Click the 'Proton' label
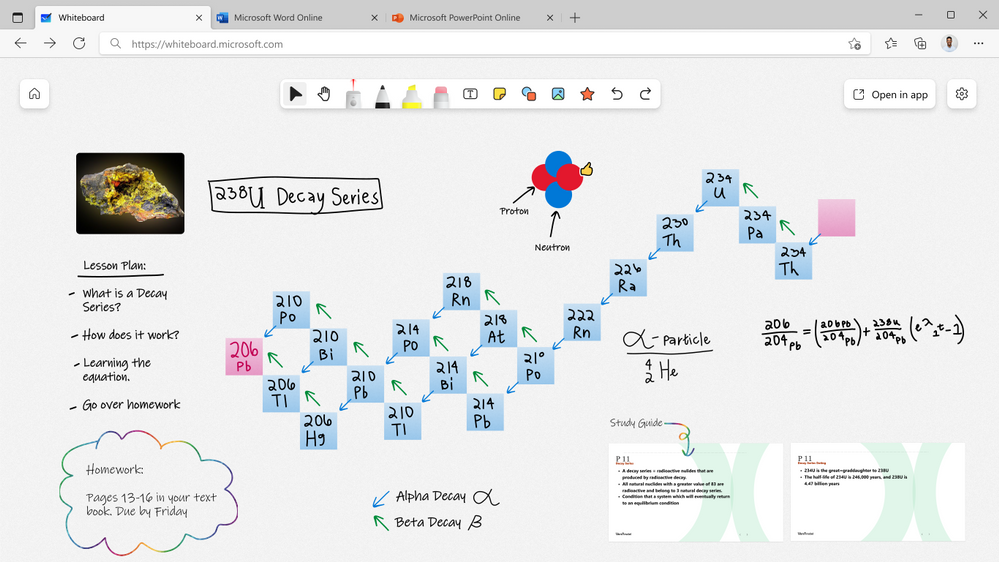 (514, 211)
